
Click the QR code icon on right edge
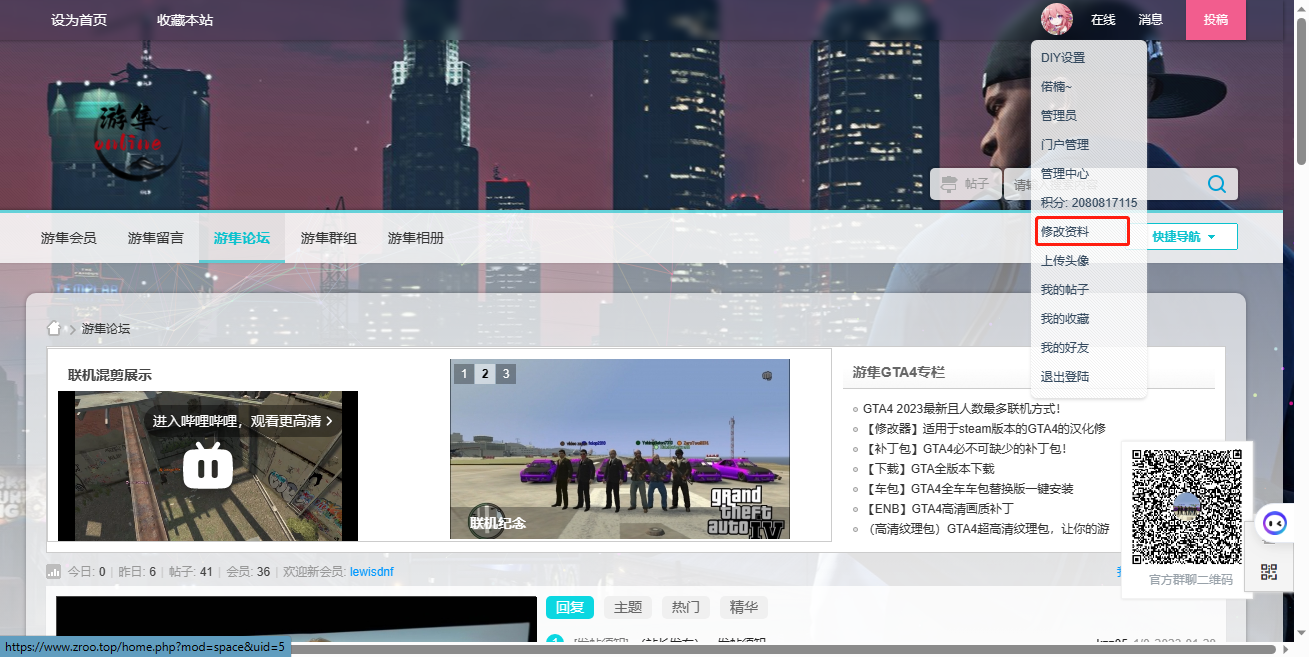click(x=1269, y=572)
